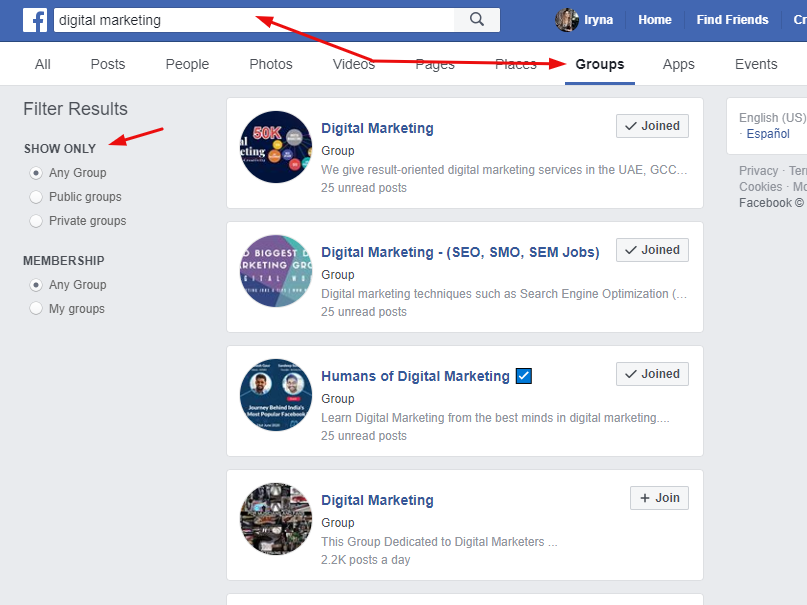This screenshot has width=807, height=605.
Task: Click the search magnifier button
Action: [477, 20]
